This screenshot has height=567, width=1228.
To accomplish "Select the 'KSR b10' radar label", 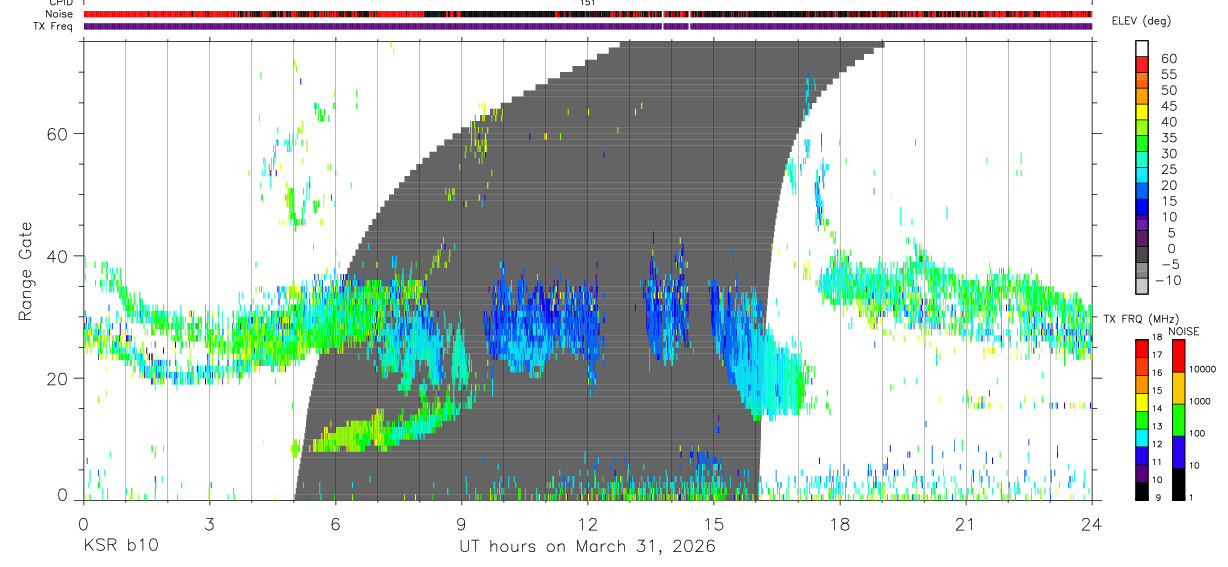I will tap(119, 546).
